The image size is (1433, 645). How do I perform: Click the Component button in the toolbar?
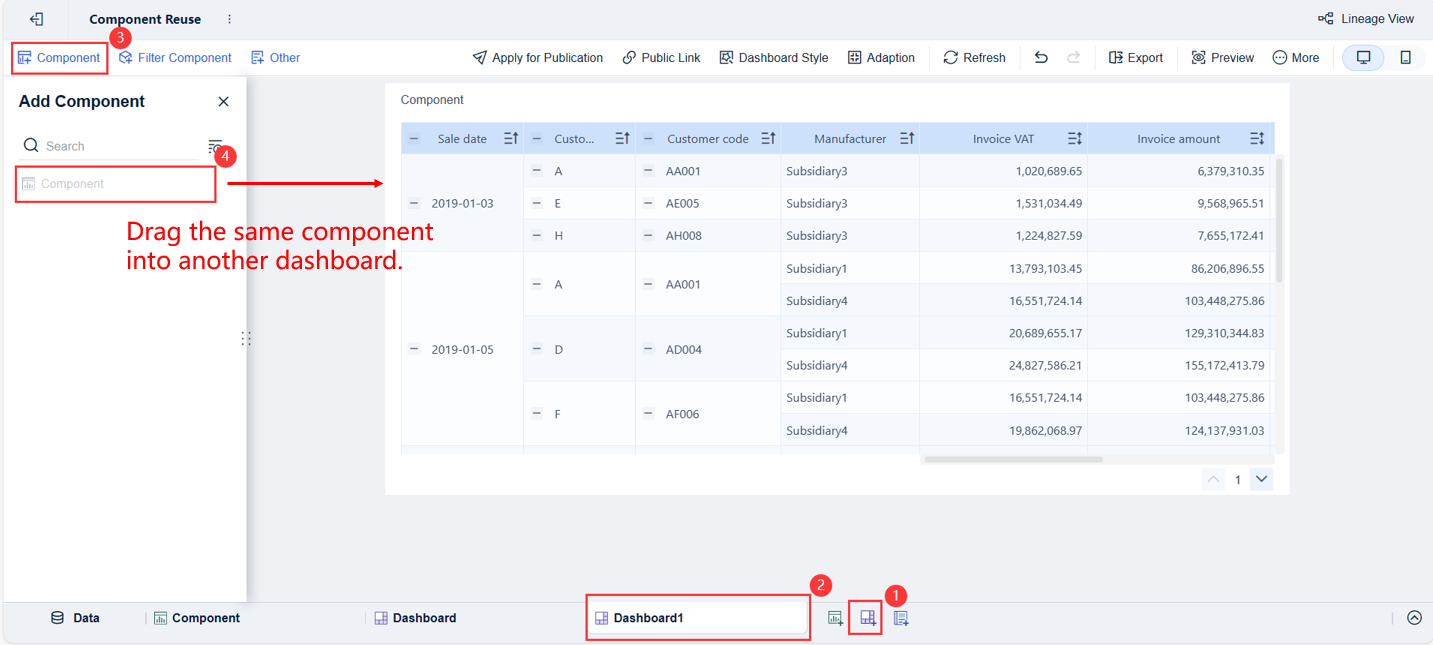pos(59,58)
